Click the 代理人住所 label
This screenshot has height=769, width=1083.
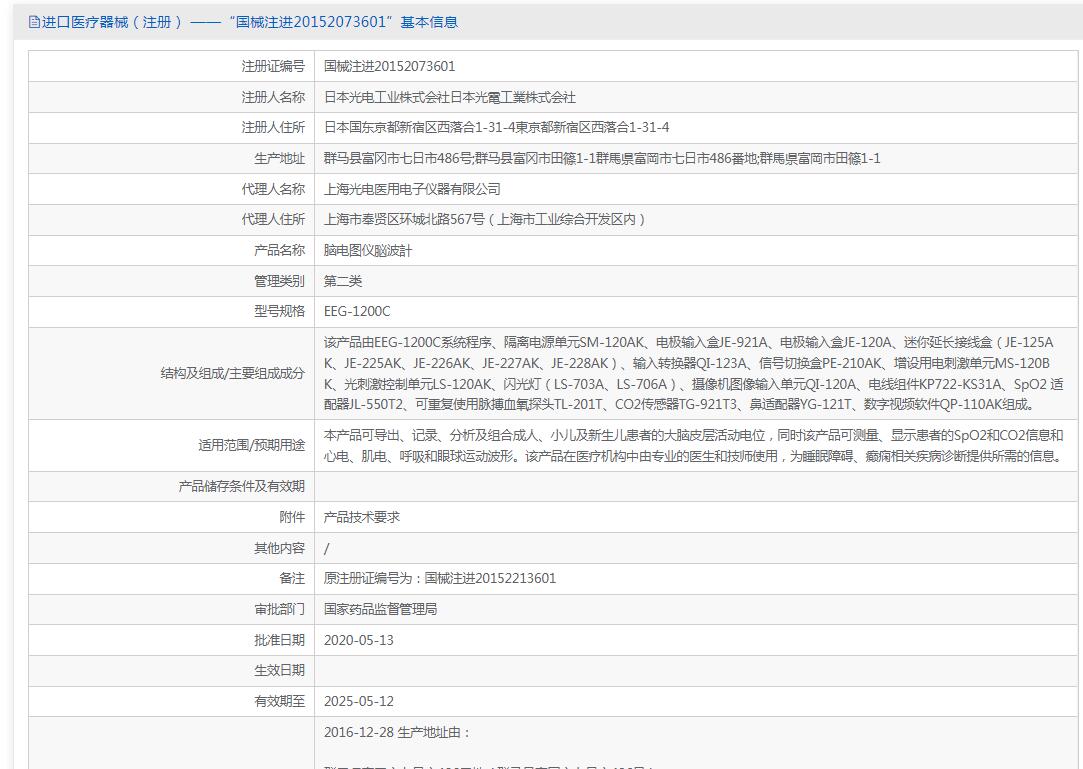[x=273, y=219]
